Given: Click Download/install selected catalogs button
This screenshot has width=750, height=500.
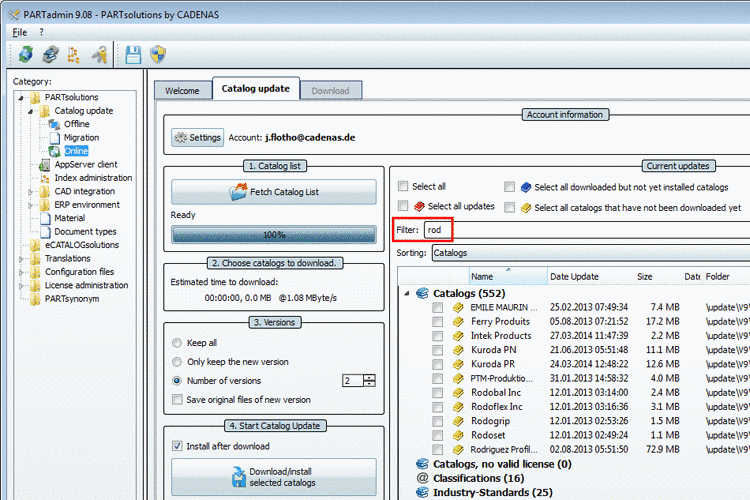Looking at the screenshot, I should (x=274, y=477).
